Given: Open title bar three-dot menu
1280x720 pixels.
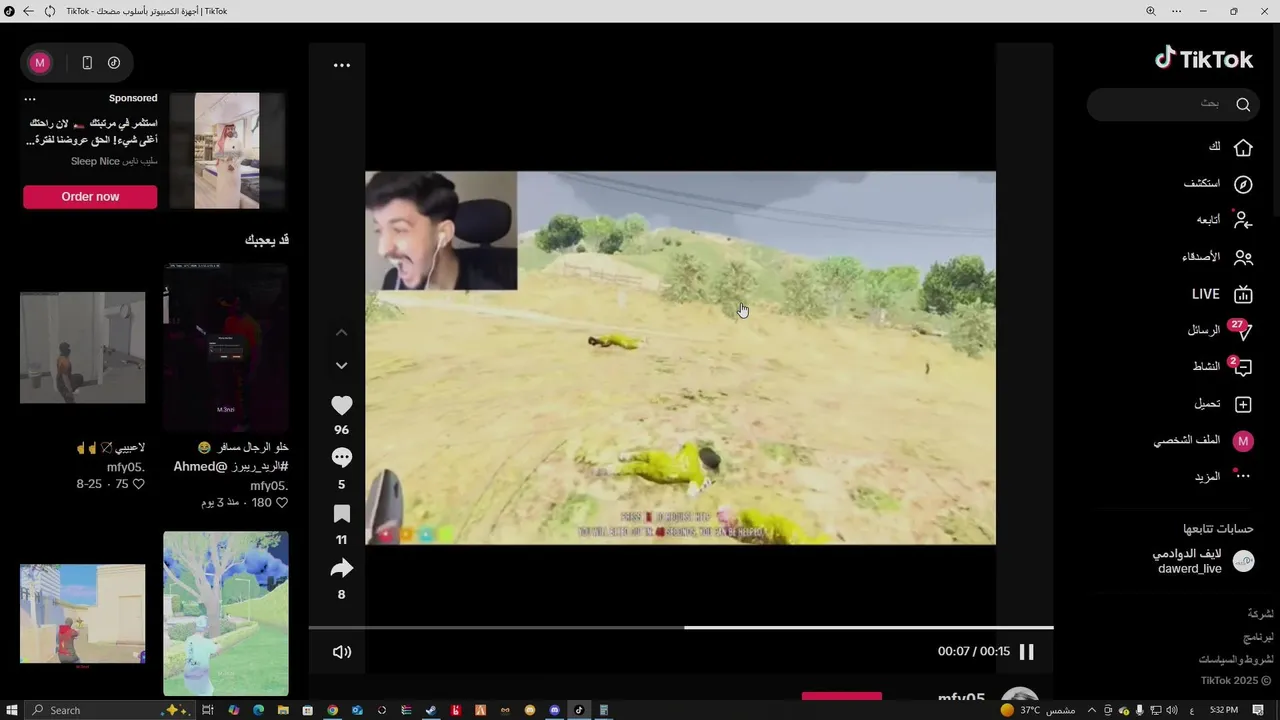Looking at the screenshot, I should click(x=1176, y=11).
